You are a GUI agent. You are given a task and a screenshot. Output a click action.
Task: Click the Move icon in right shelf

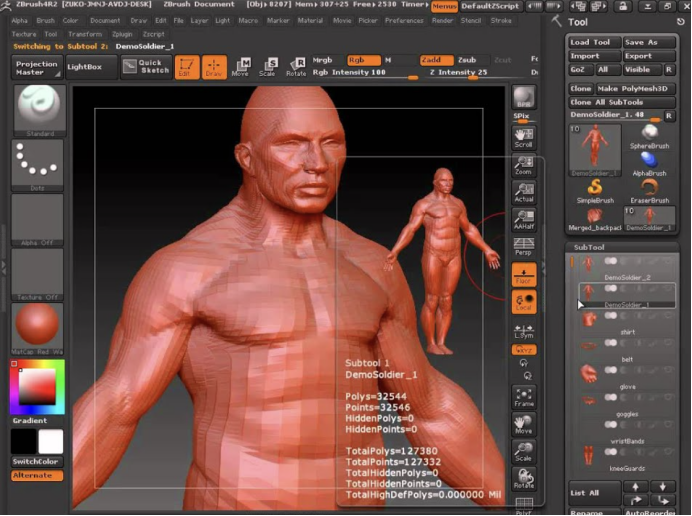point(524,424)
